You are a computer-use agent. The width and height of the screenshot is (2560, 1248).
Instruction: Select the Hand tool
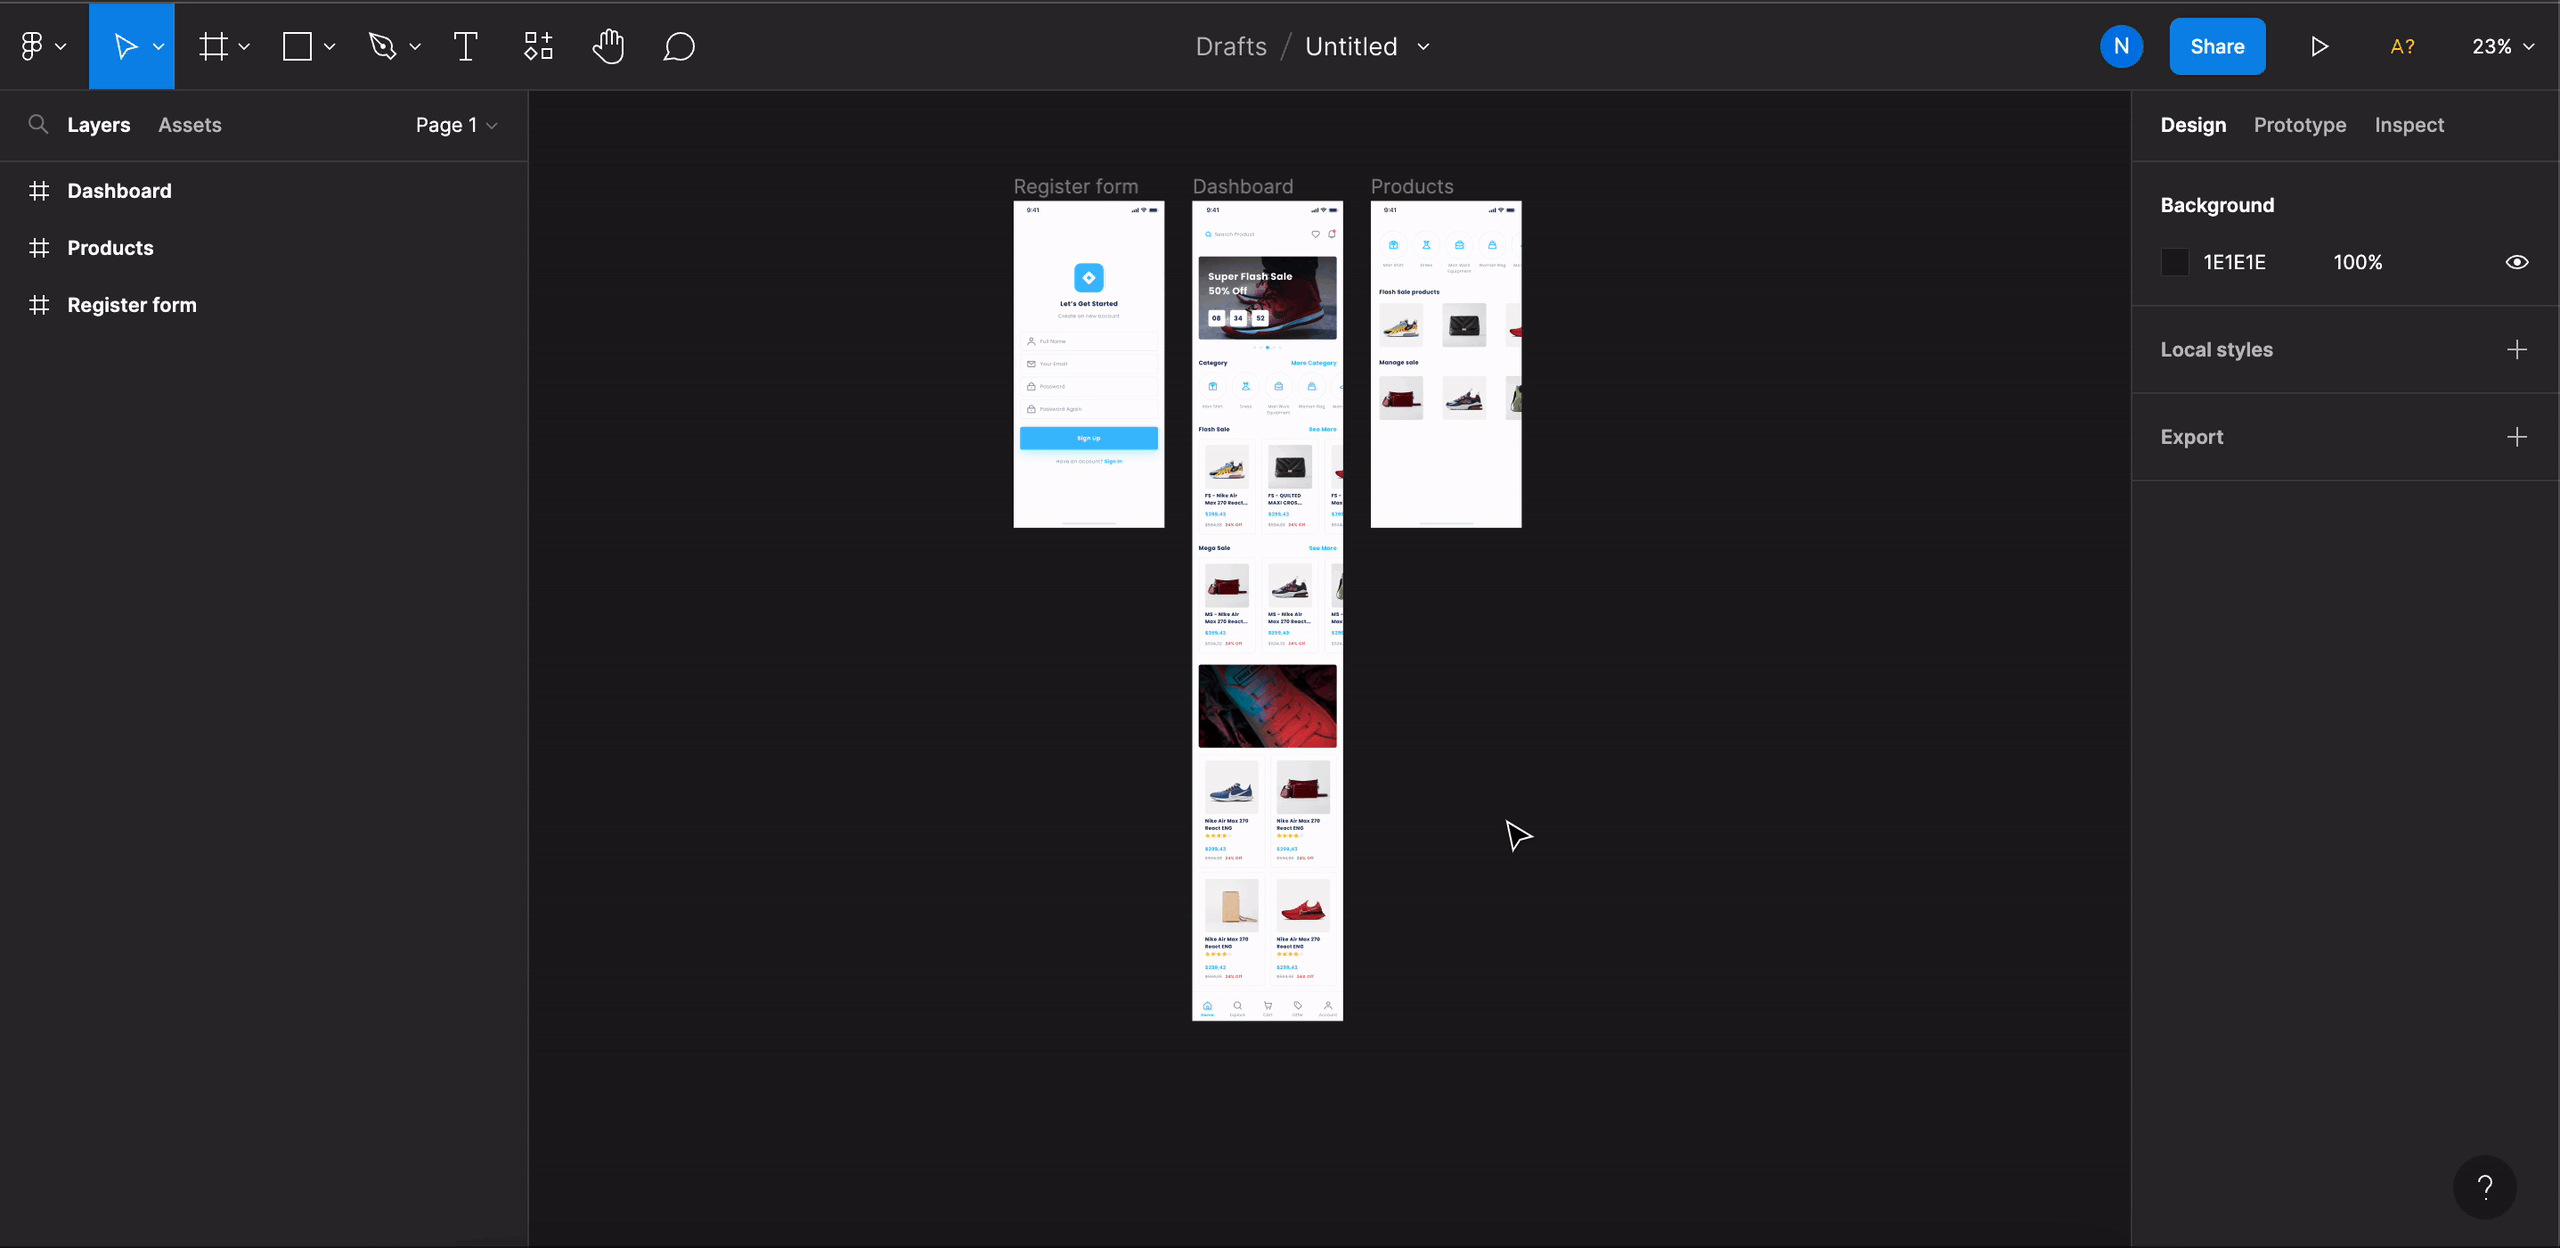[x=609, y=46]
